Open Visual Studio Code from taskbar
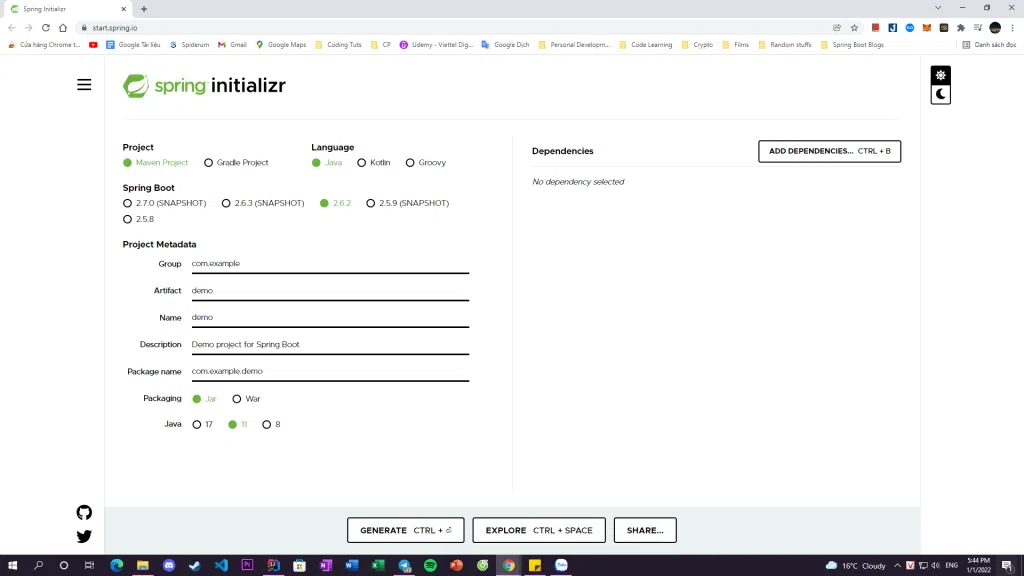1024x576 pixels. [221, 565]
